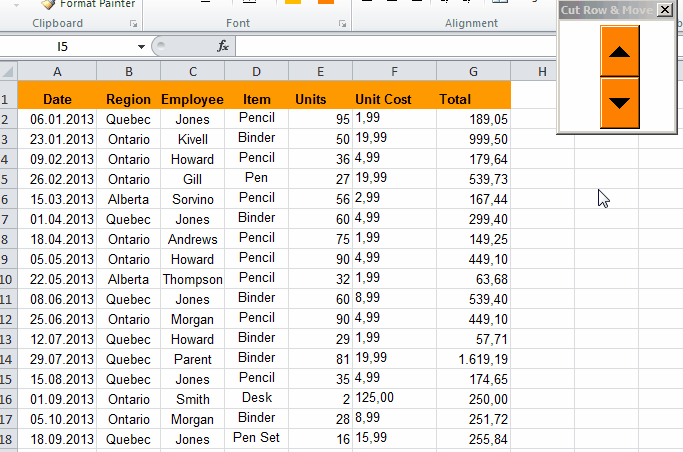The height and width of the screenshot is (452, 683).
Task: Click the units cell showing 81
Action: (320, 359)
